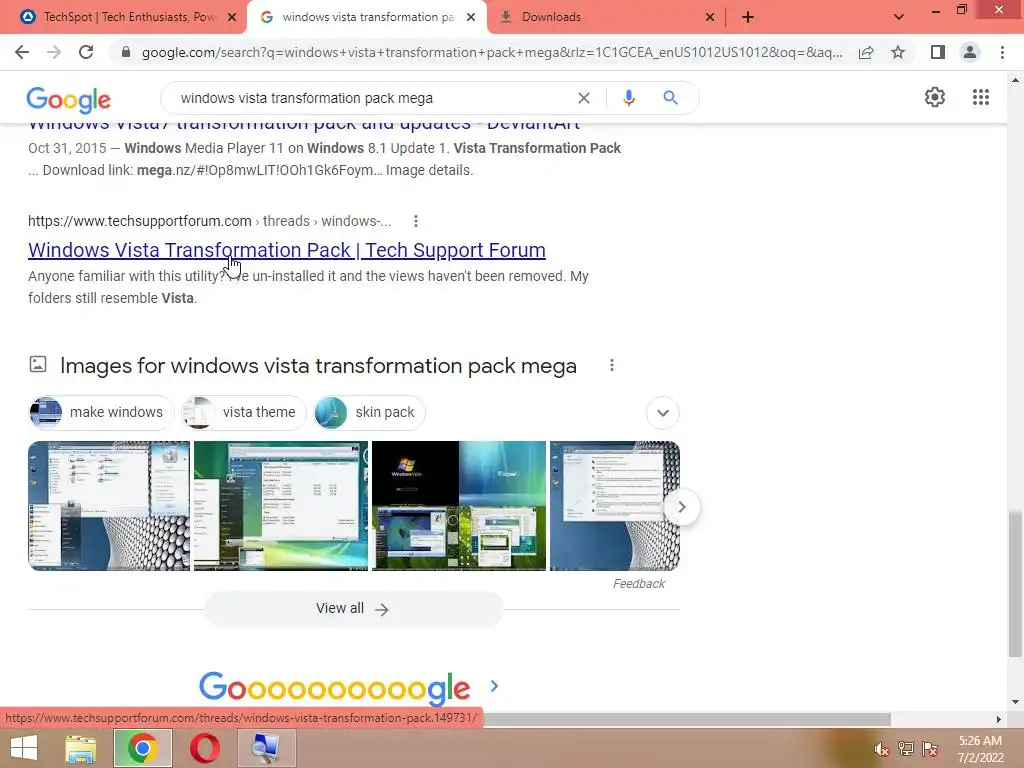Screen dimensions: 1024x768
Task: Filter images by make windows
Action: 101,413
